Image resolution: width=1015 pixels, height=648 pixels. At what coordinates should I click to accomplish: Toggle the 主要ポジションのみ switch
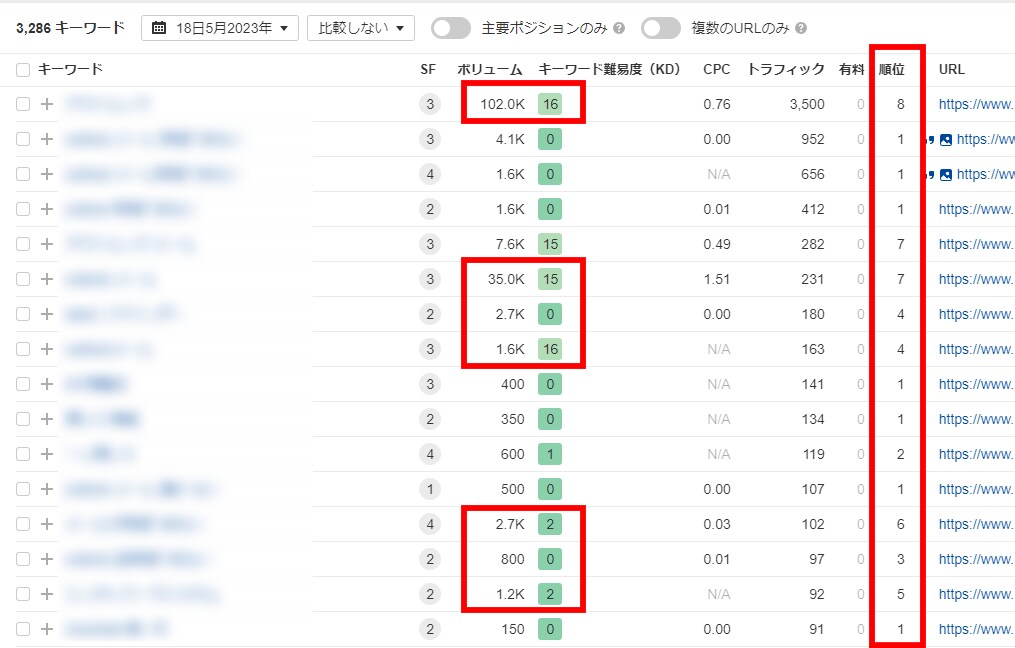tap(451, 28)
